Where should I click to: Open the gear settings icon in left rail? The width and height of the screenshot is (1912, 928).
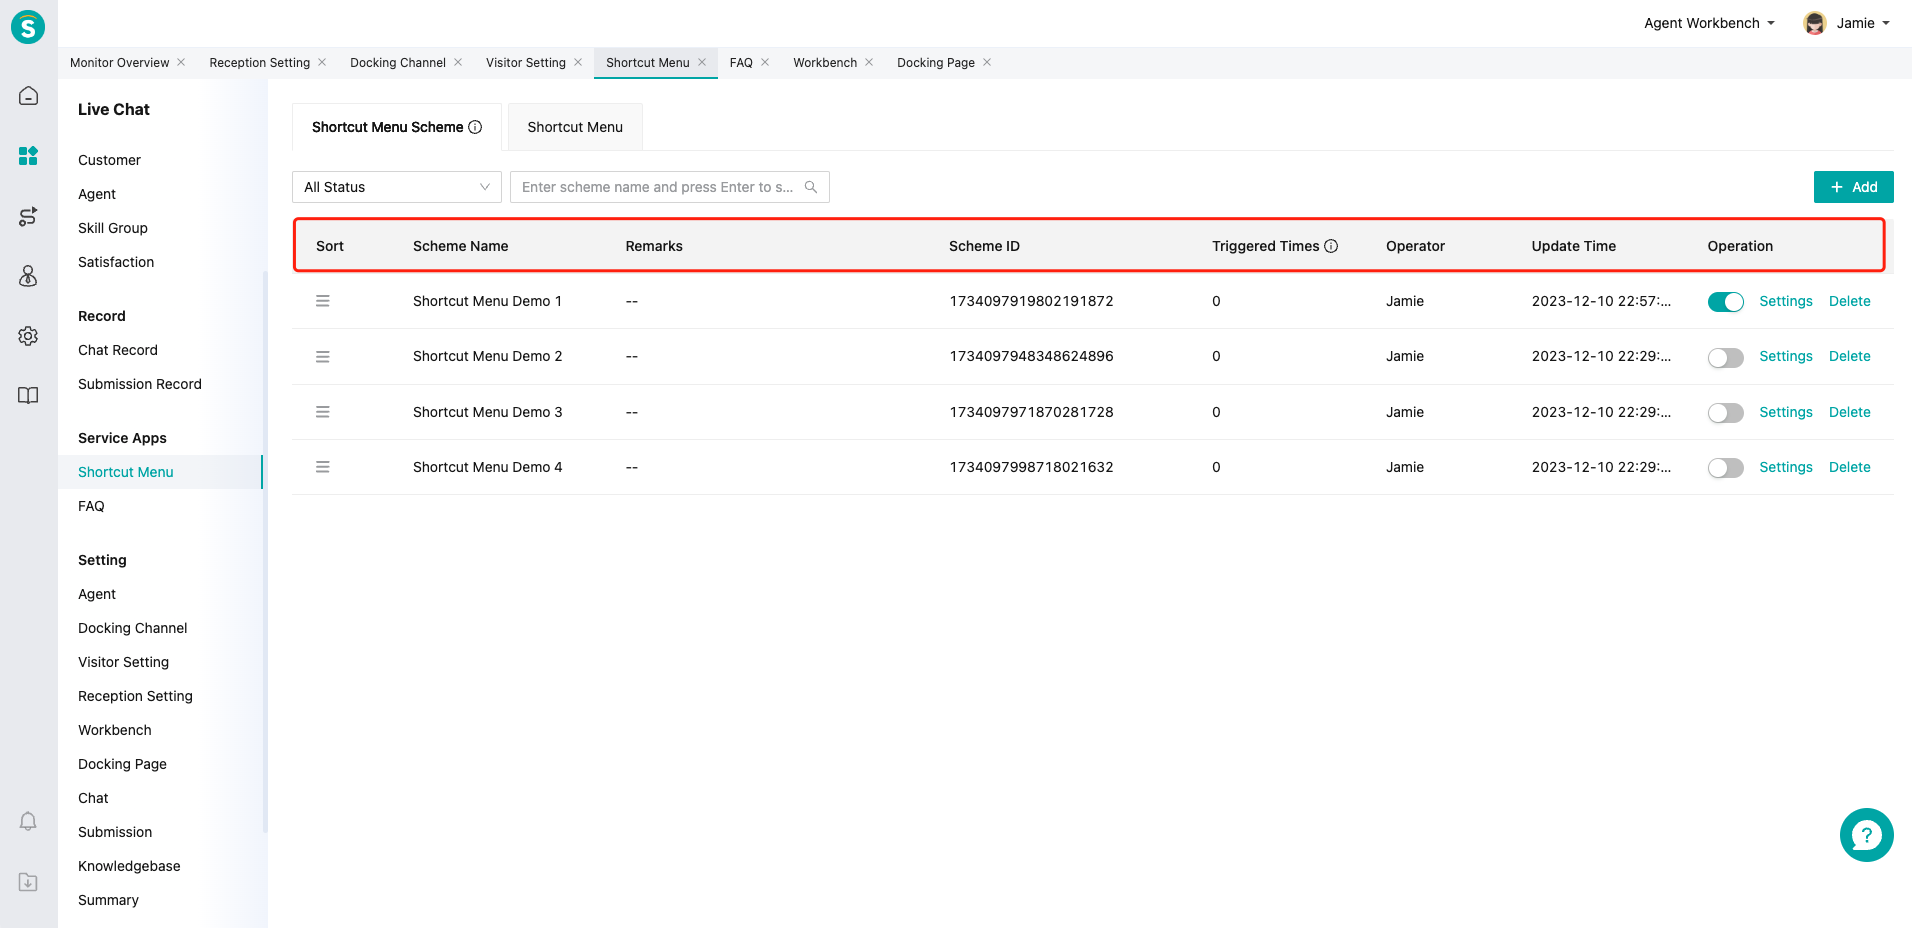[28, 336]
